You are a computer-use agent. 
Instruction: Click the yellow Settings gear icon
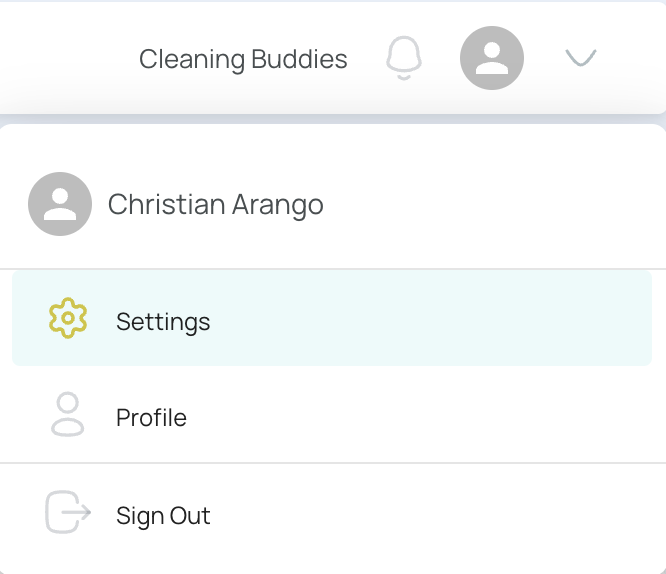[x=68, y=318]
